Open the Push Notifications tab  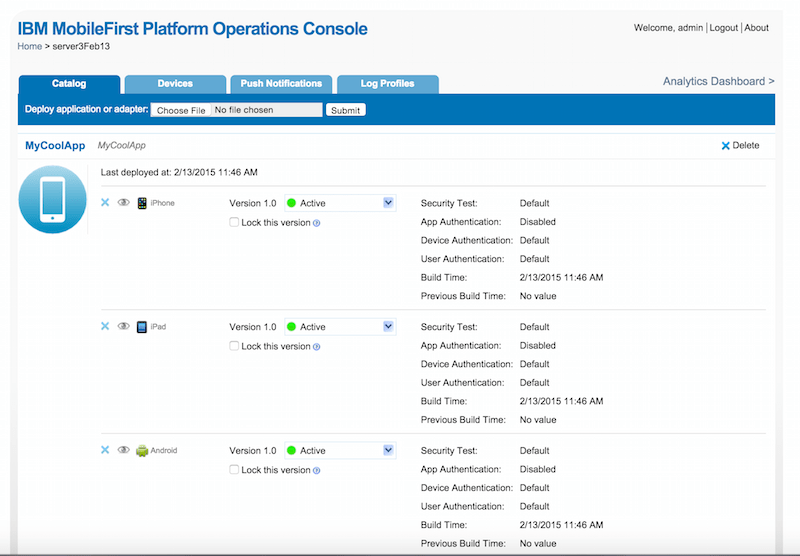pyautogui.click(x=282, y=84)
